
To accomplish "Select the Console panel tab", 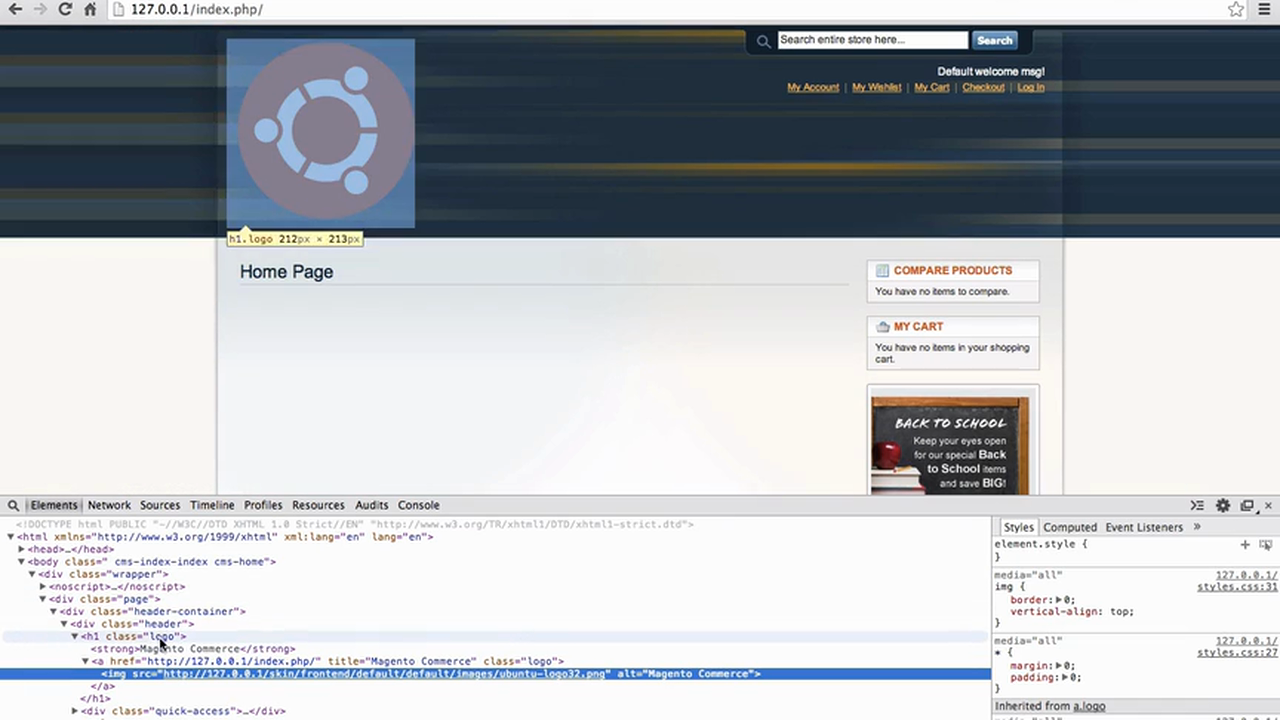I will tap(418, 505).
